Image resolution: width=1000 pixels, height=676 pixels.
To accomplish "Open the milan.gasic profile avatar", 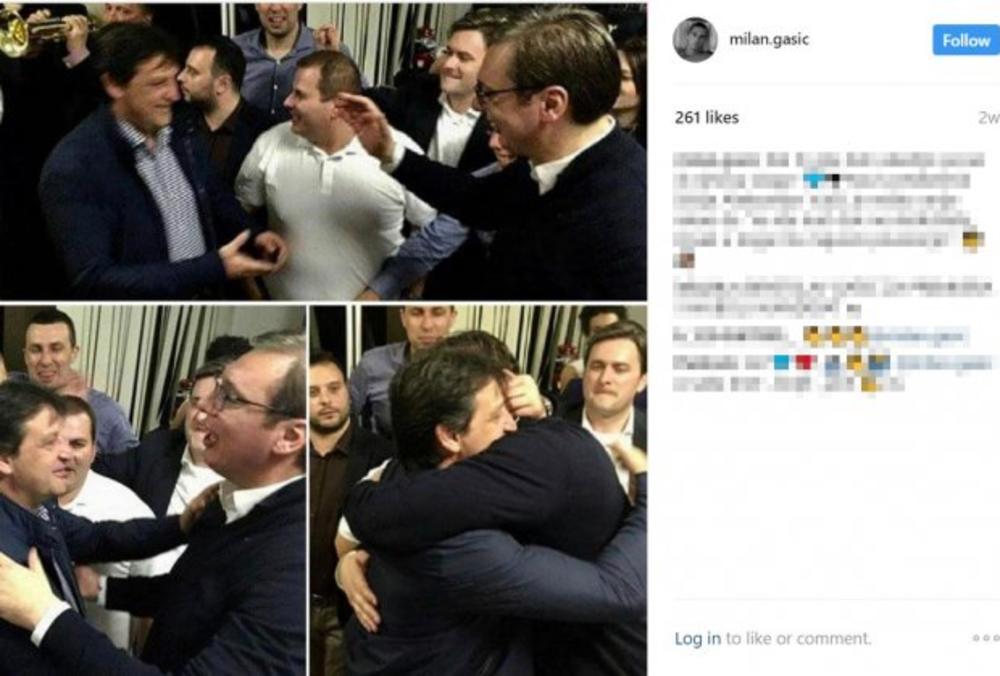I will 695,40.
